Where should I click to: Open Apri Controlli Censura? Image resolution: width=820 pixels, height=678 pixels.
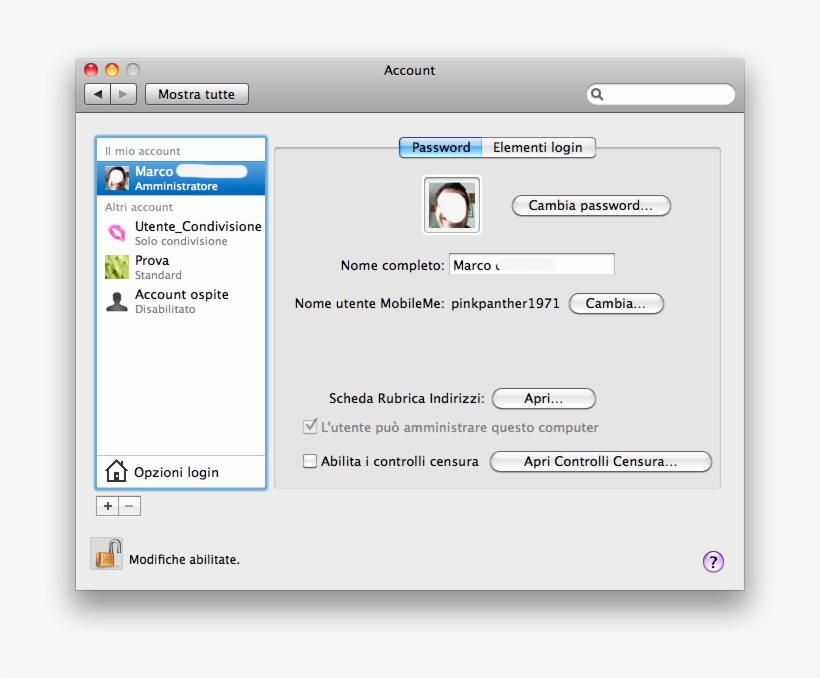tap(600, 461)
